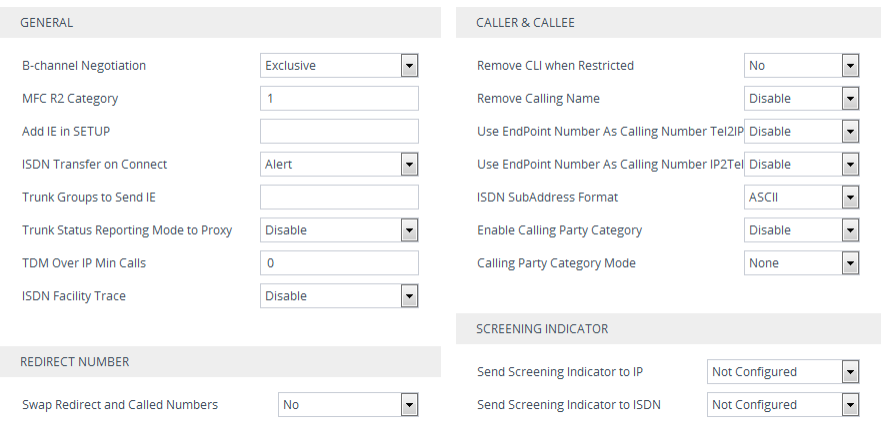Open the Calling Number Tel2IP dropdown
The image size is (885, 424).
click(802, 132)
